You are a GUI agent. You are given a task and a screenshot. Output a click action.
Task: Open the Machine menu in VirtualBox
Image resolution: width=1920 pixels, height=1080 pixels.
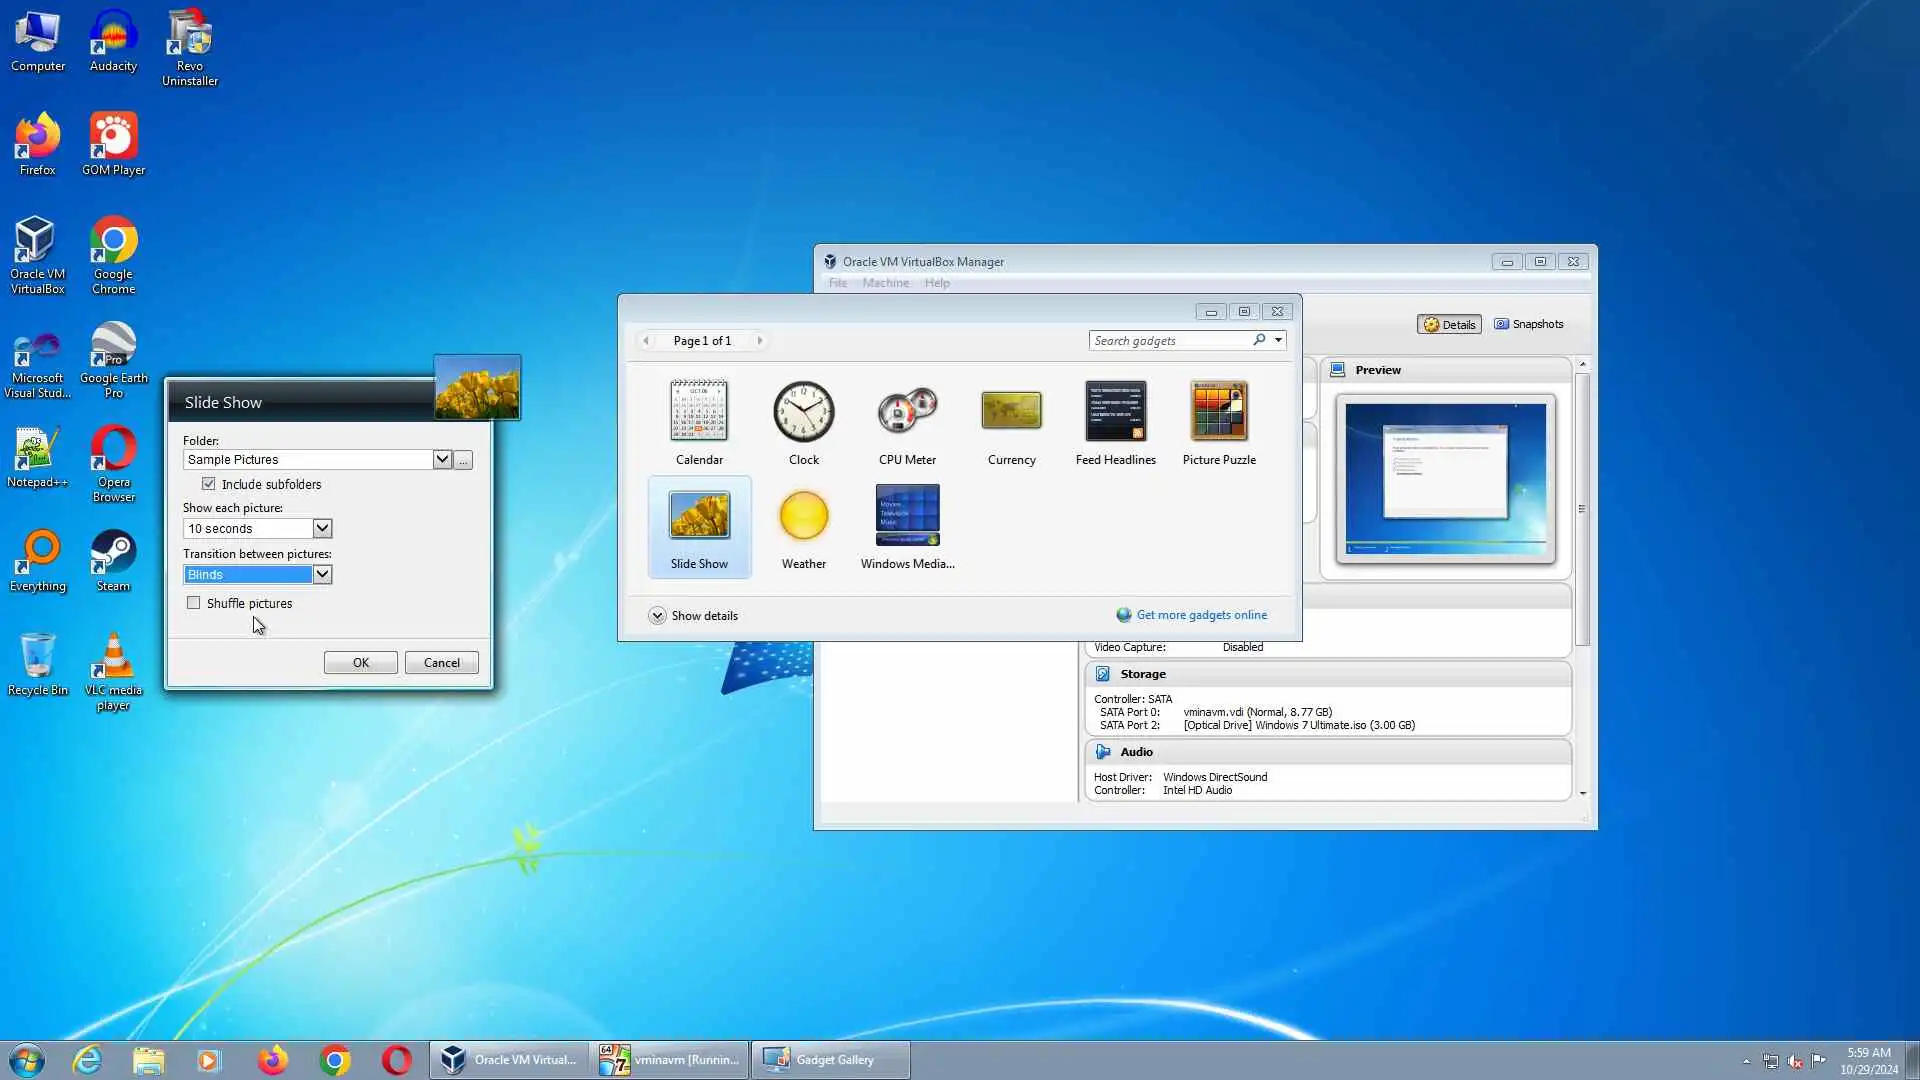885,283
